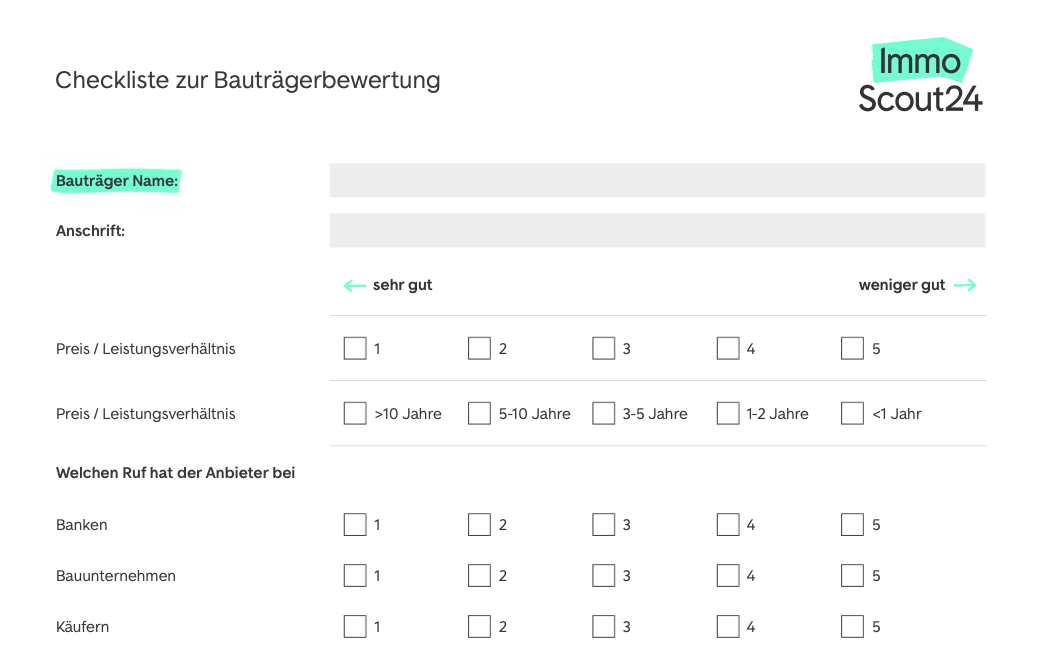Focus the Anschrift text field
The image size is (1046, 656).
(656, 231)
